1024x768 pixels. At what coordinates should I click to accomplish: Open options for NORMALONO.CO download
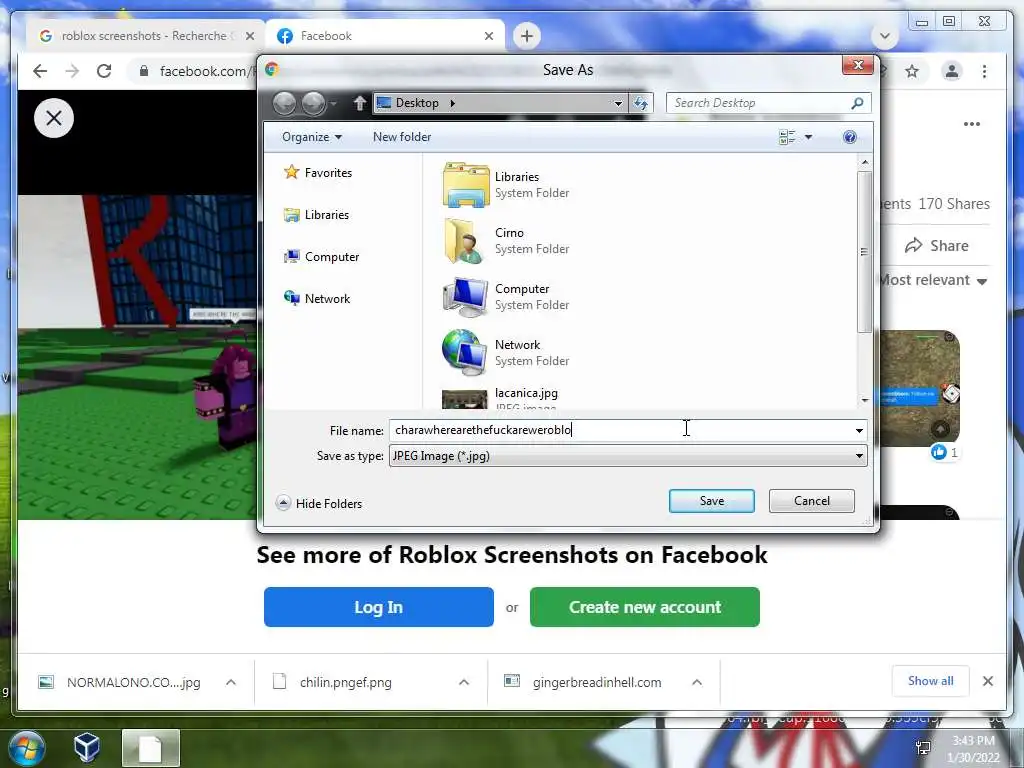click(x=231, y=682)
